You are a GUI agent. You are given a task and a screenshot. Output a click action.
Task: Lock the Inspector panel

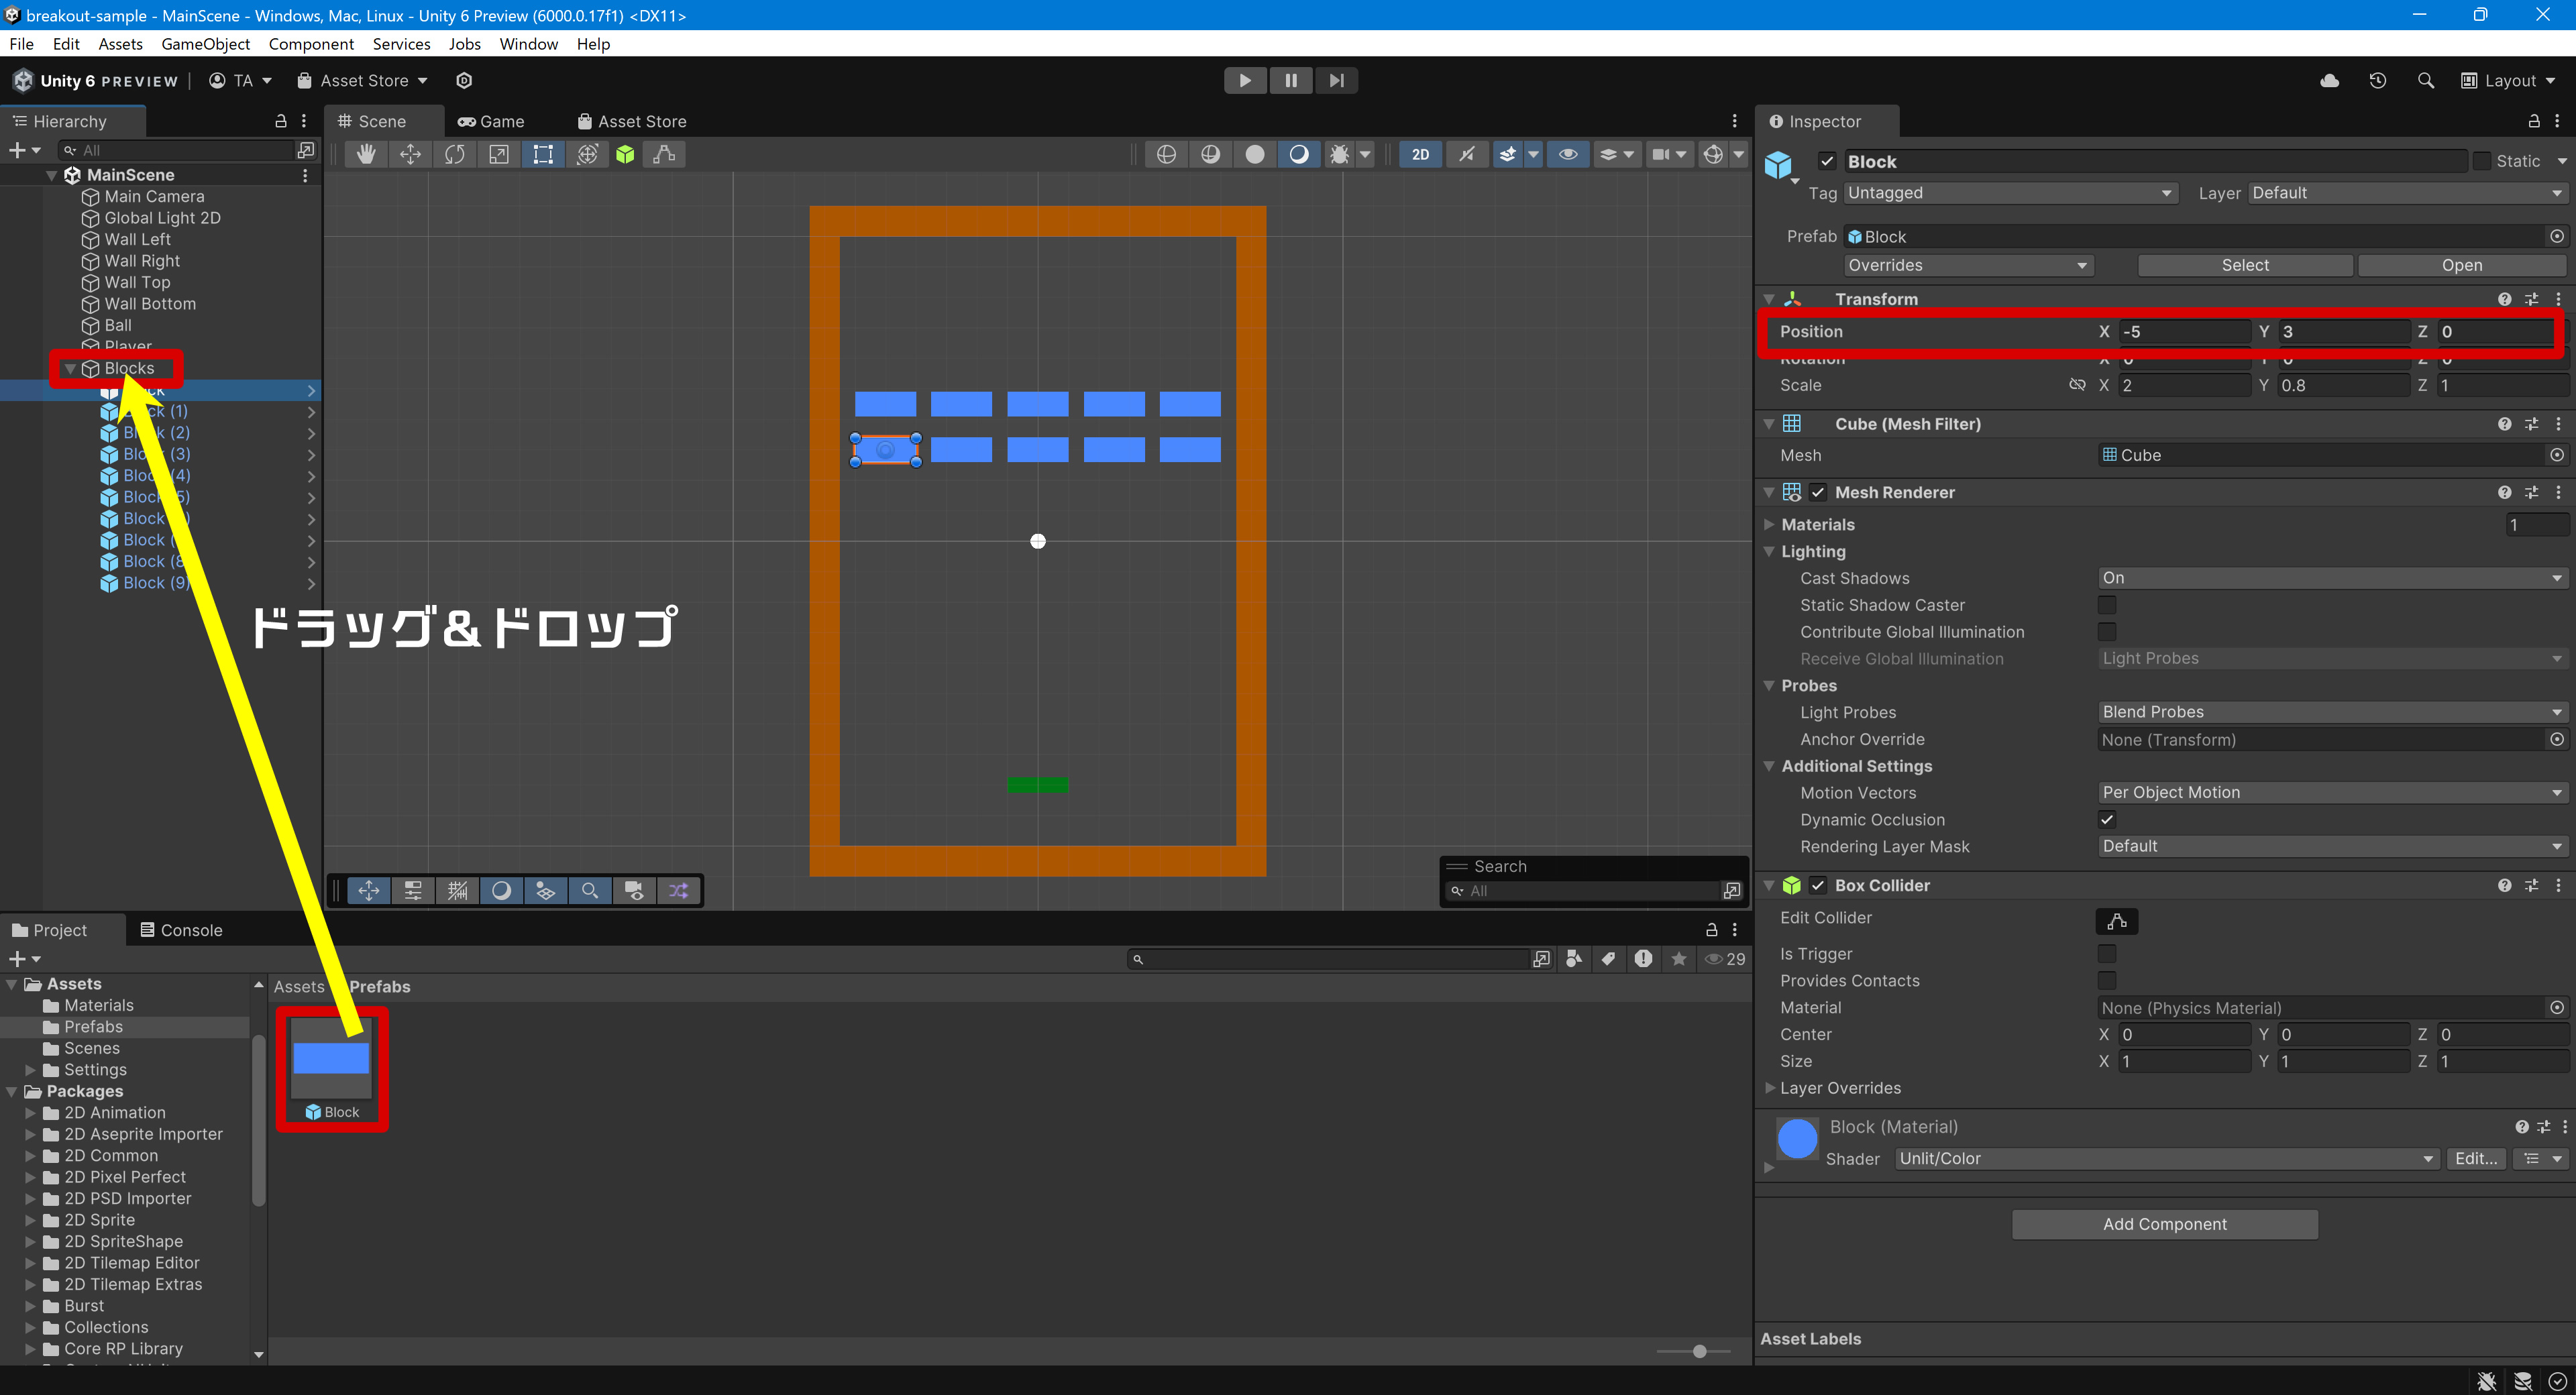(2533, 121)
